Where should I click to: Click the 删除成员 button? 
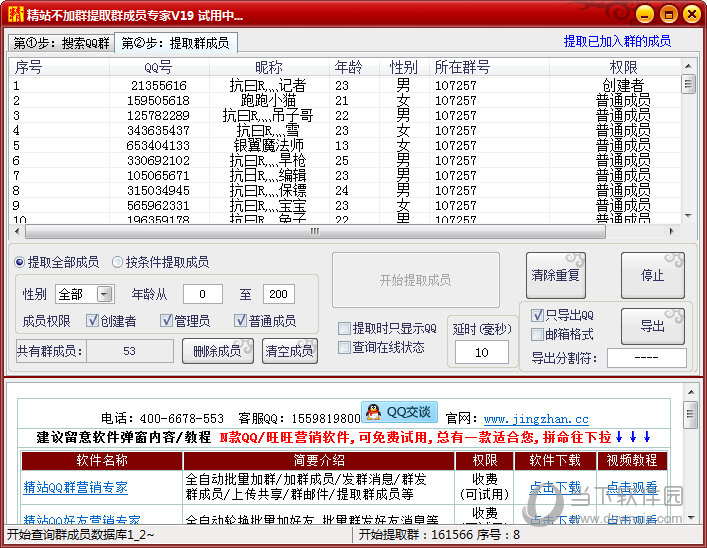point(218,351)
